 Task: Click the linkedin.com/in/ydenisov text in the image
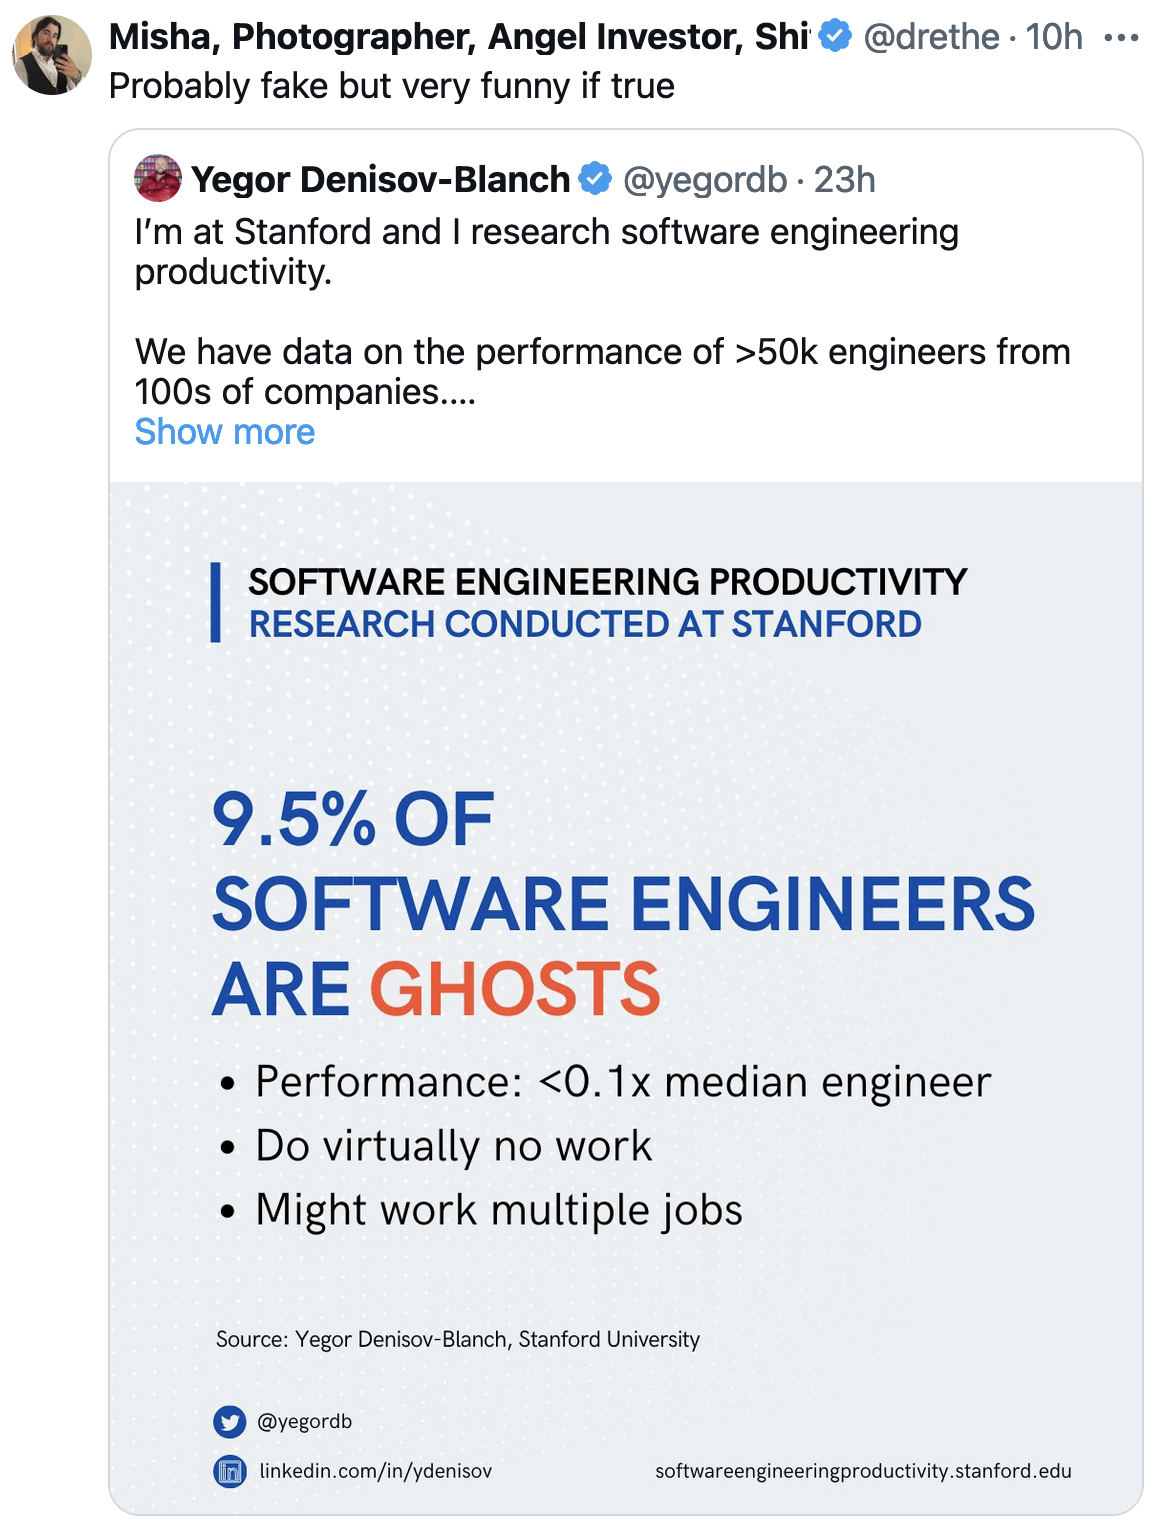tap(375, 1471)
